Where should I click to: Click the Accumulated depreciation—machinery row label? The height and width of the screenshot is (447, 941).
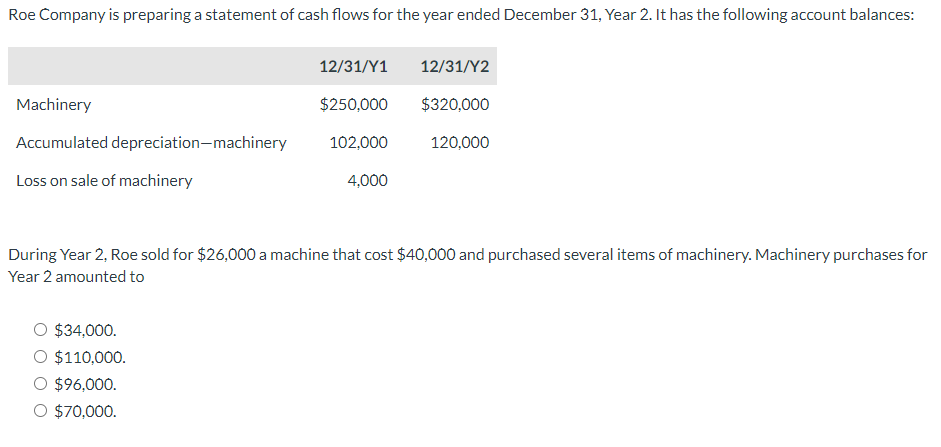point(151,143)
